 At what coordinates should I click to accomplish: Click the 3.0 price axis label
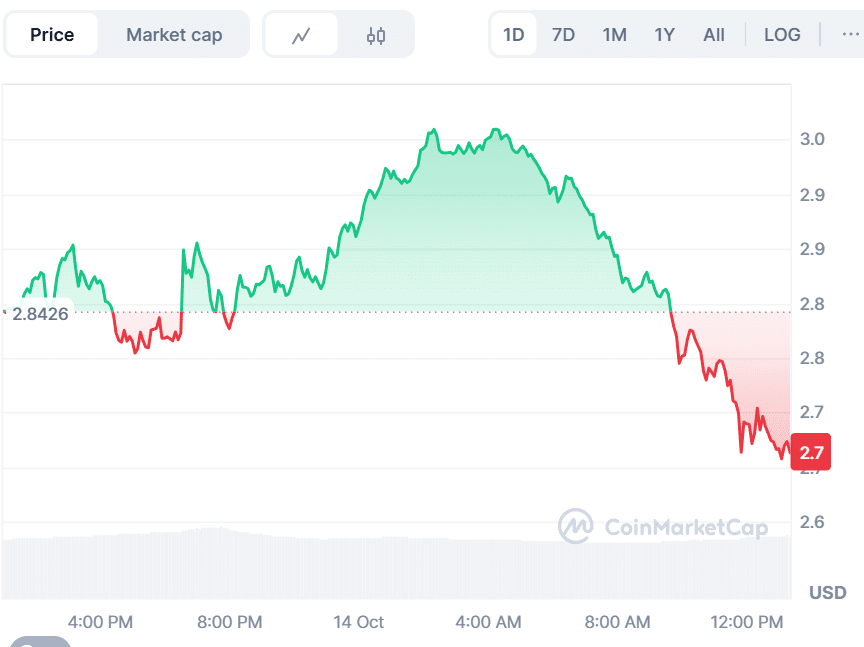(812, 139)
